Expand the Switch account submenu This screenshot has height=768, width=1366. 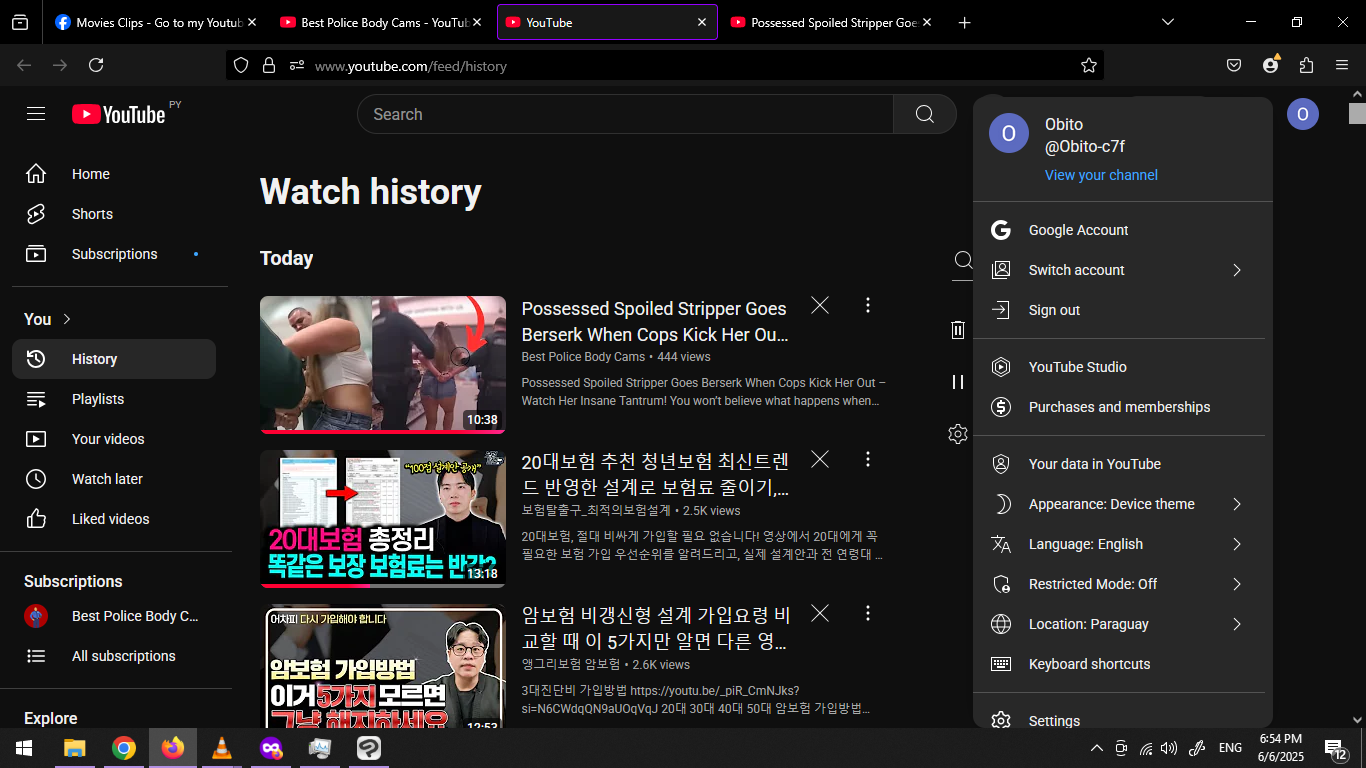tap(1119, 270)
